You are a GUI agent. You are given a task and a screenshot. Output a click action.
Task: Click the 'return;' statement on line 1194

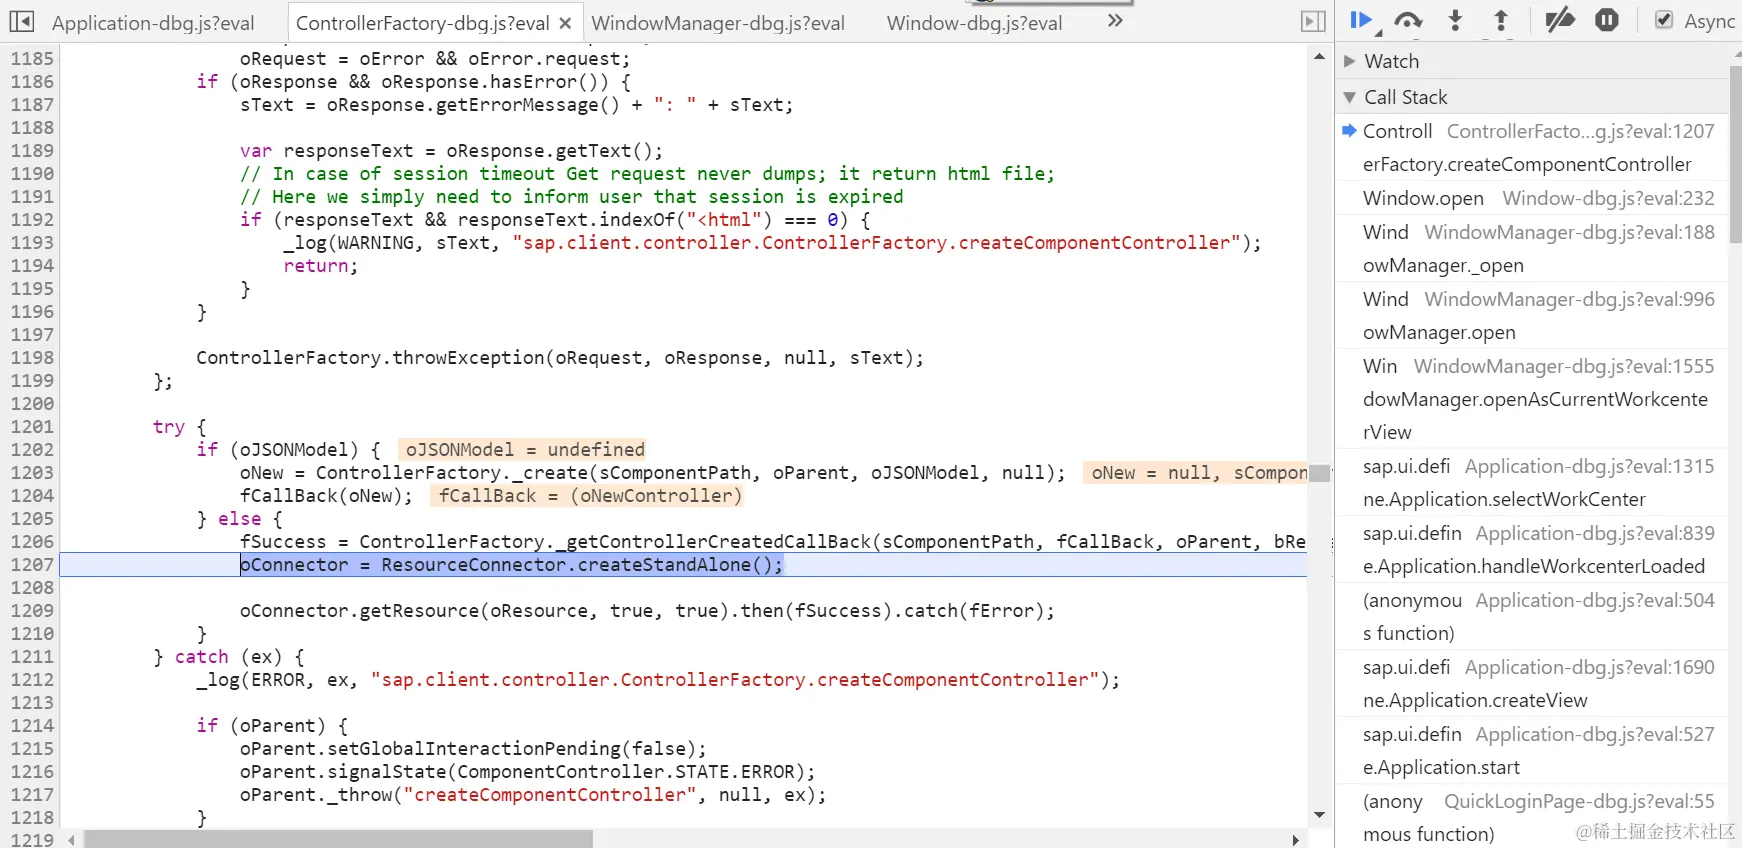tap(320, 266)
